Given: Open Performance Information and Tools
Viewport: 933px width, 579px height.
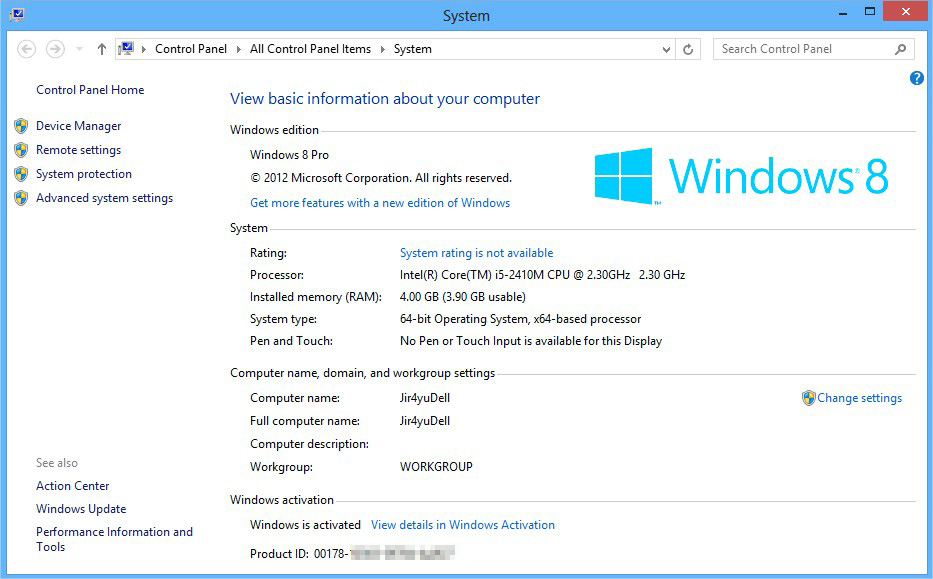Looking at the screenshot, I should [114, 539].
